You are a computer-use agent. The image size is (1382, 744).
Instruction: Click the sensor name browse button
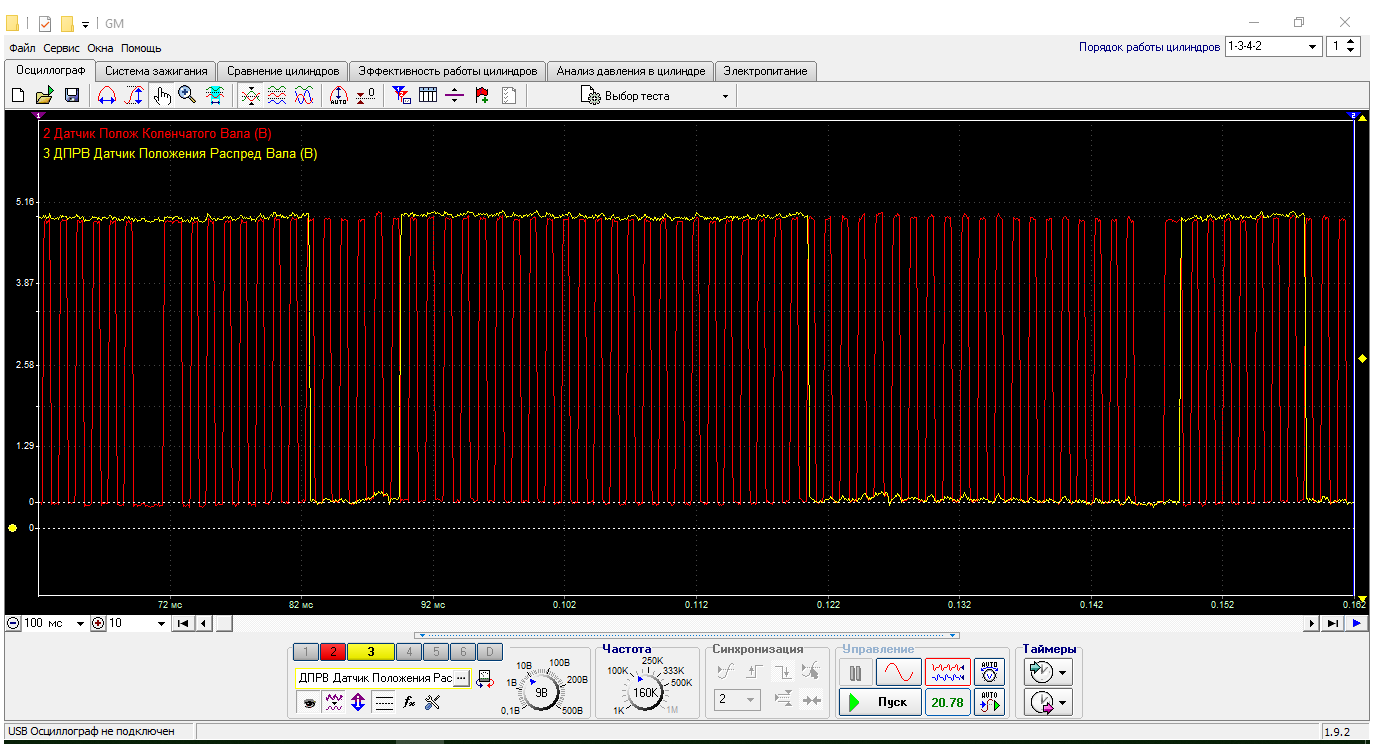coord(462,678)
